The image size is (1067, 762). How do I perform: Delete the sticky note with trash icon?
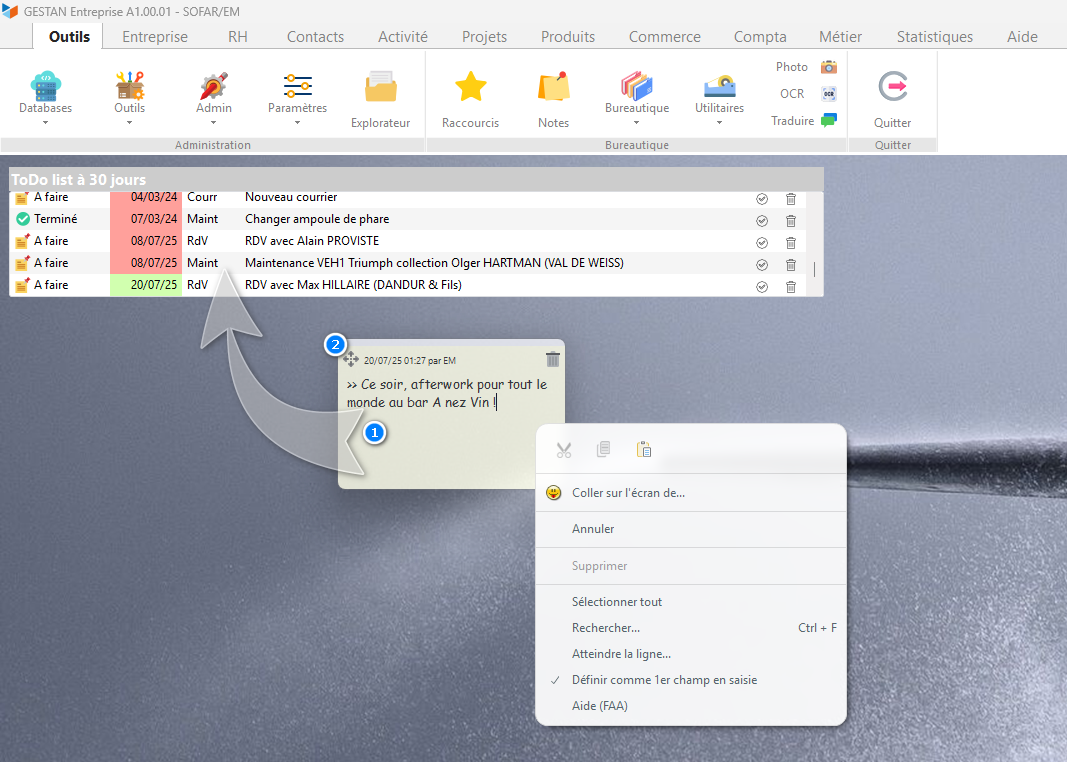click(x=553, y=359)
